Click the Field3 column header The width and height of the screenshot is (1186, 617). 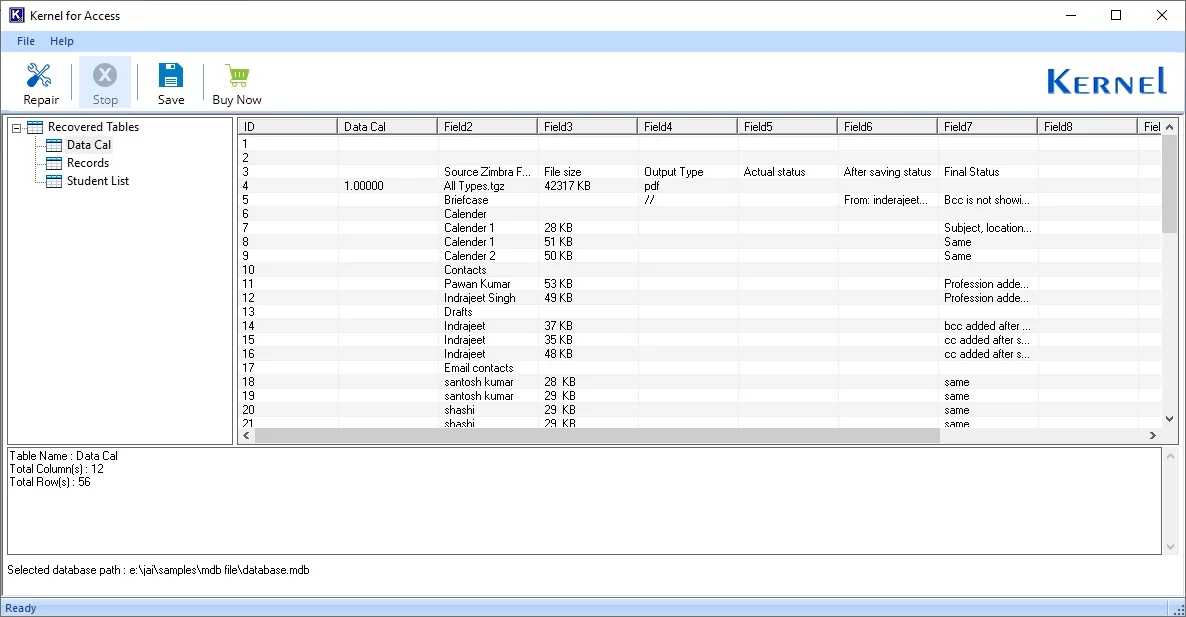coord(586,125)
